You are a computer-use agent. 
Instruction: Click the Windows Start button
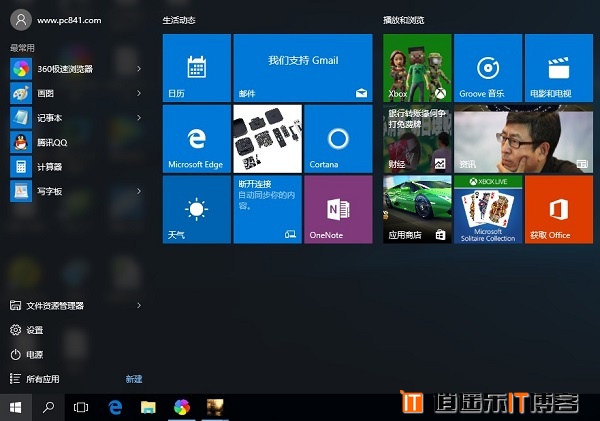(x=15, y=408)
